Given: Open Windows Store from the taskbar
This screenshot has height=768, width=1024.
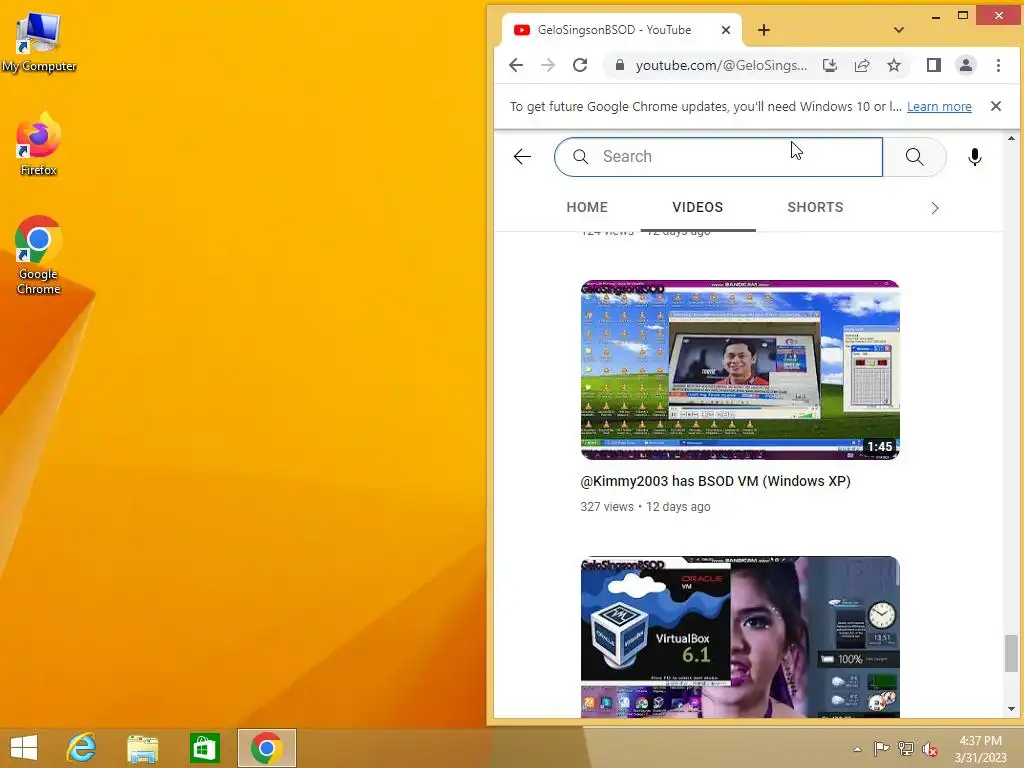Looking at the screenshot, I should tap(204, 748).
